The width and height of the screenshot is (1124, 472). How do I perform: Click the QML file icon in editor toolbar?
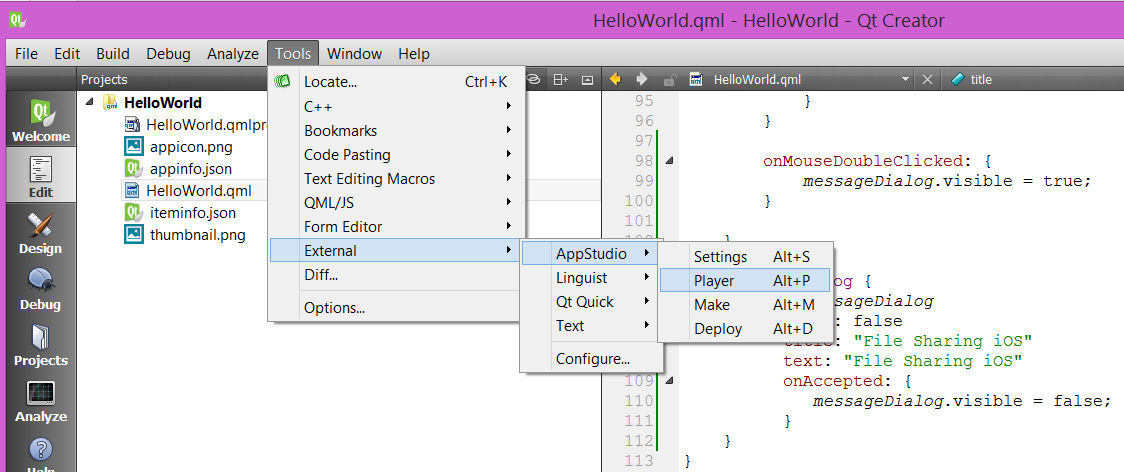695,80
